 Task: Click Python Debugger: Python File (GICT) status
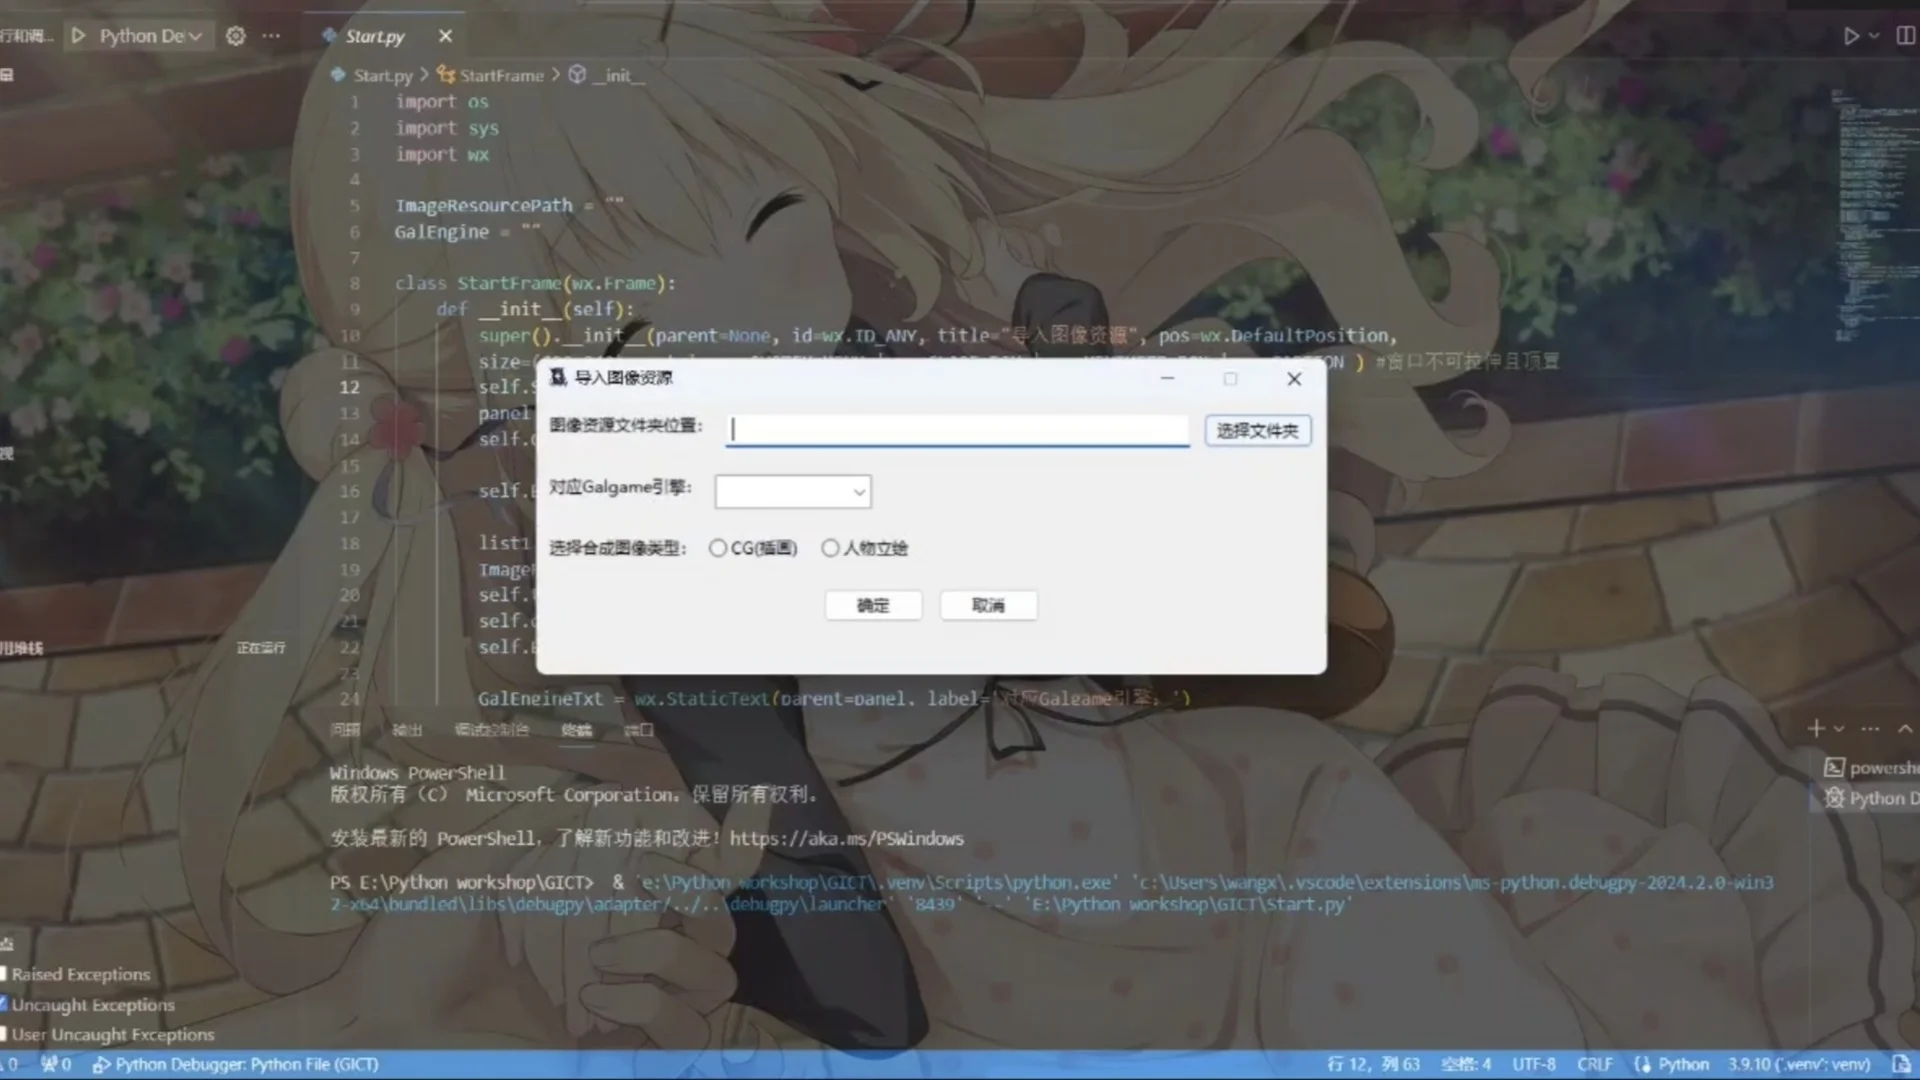tap(236, 1064)
